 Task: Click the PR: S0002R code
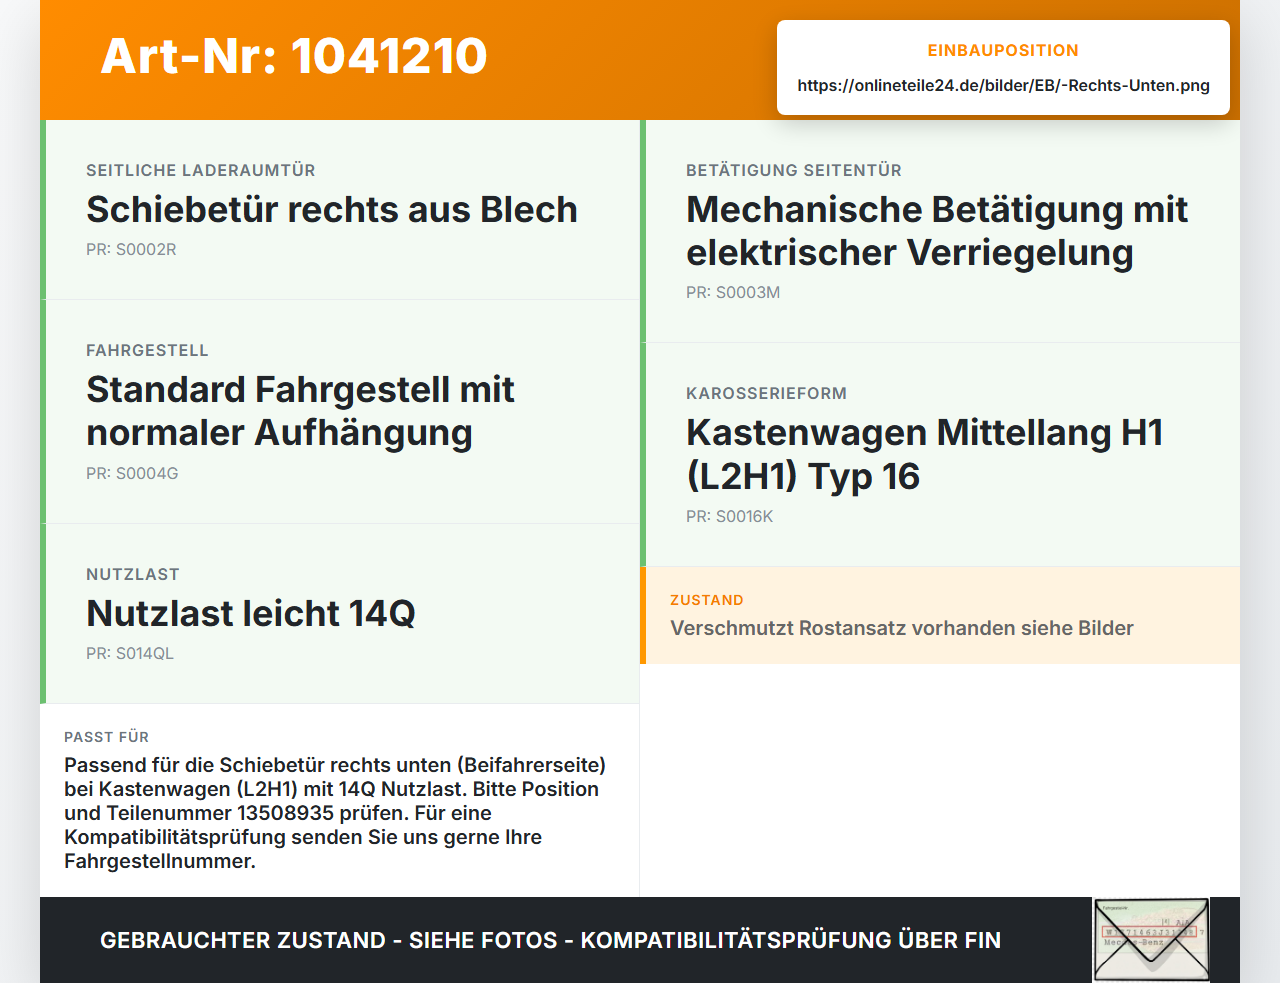point(131,249)
